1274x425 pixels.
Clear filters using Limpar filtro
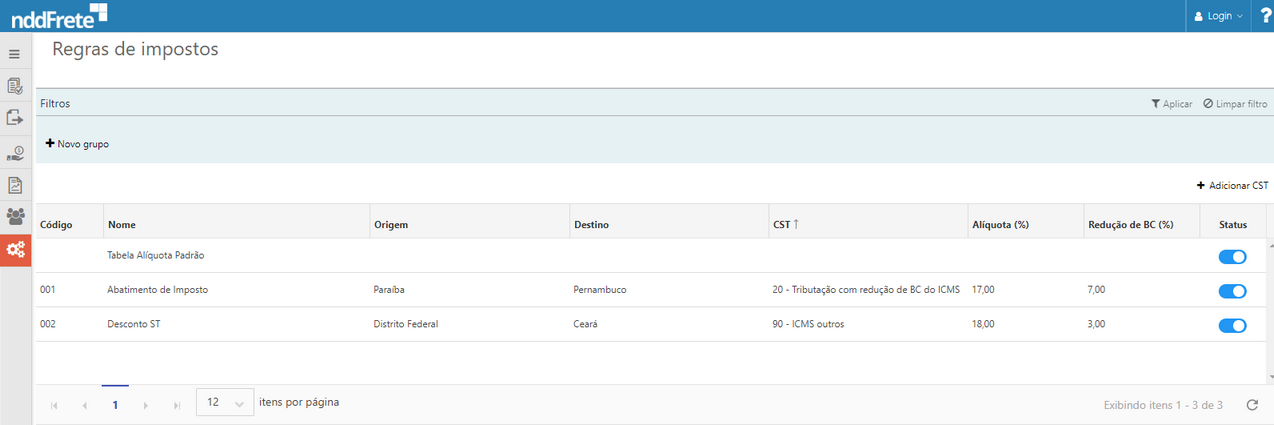click(x=1235, y=104)
